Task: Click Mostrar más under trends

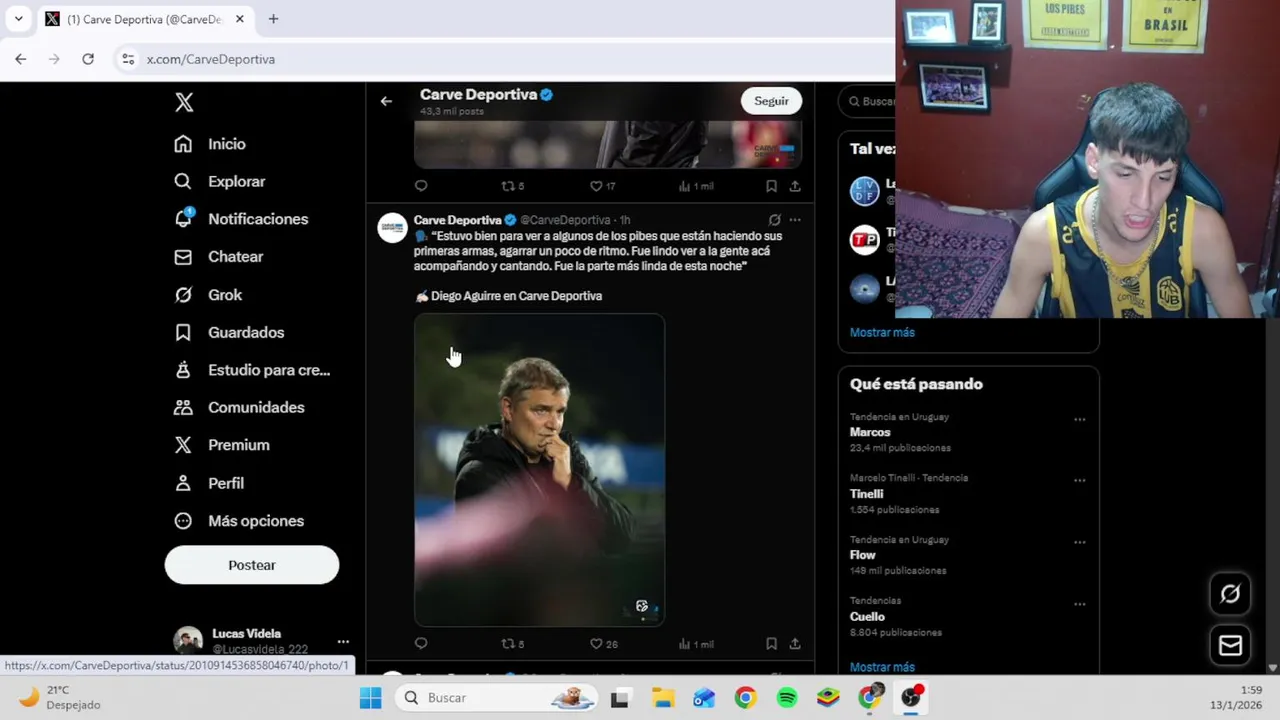Action: (882, 667)
